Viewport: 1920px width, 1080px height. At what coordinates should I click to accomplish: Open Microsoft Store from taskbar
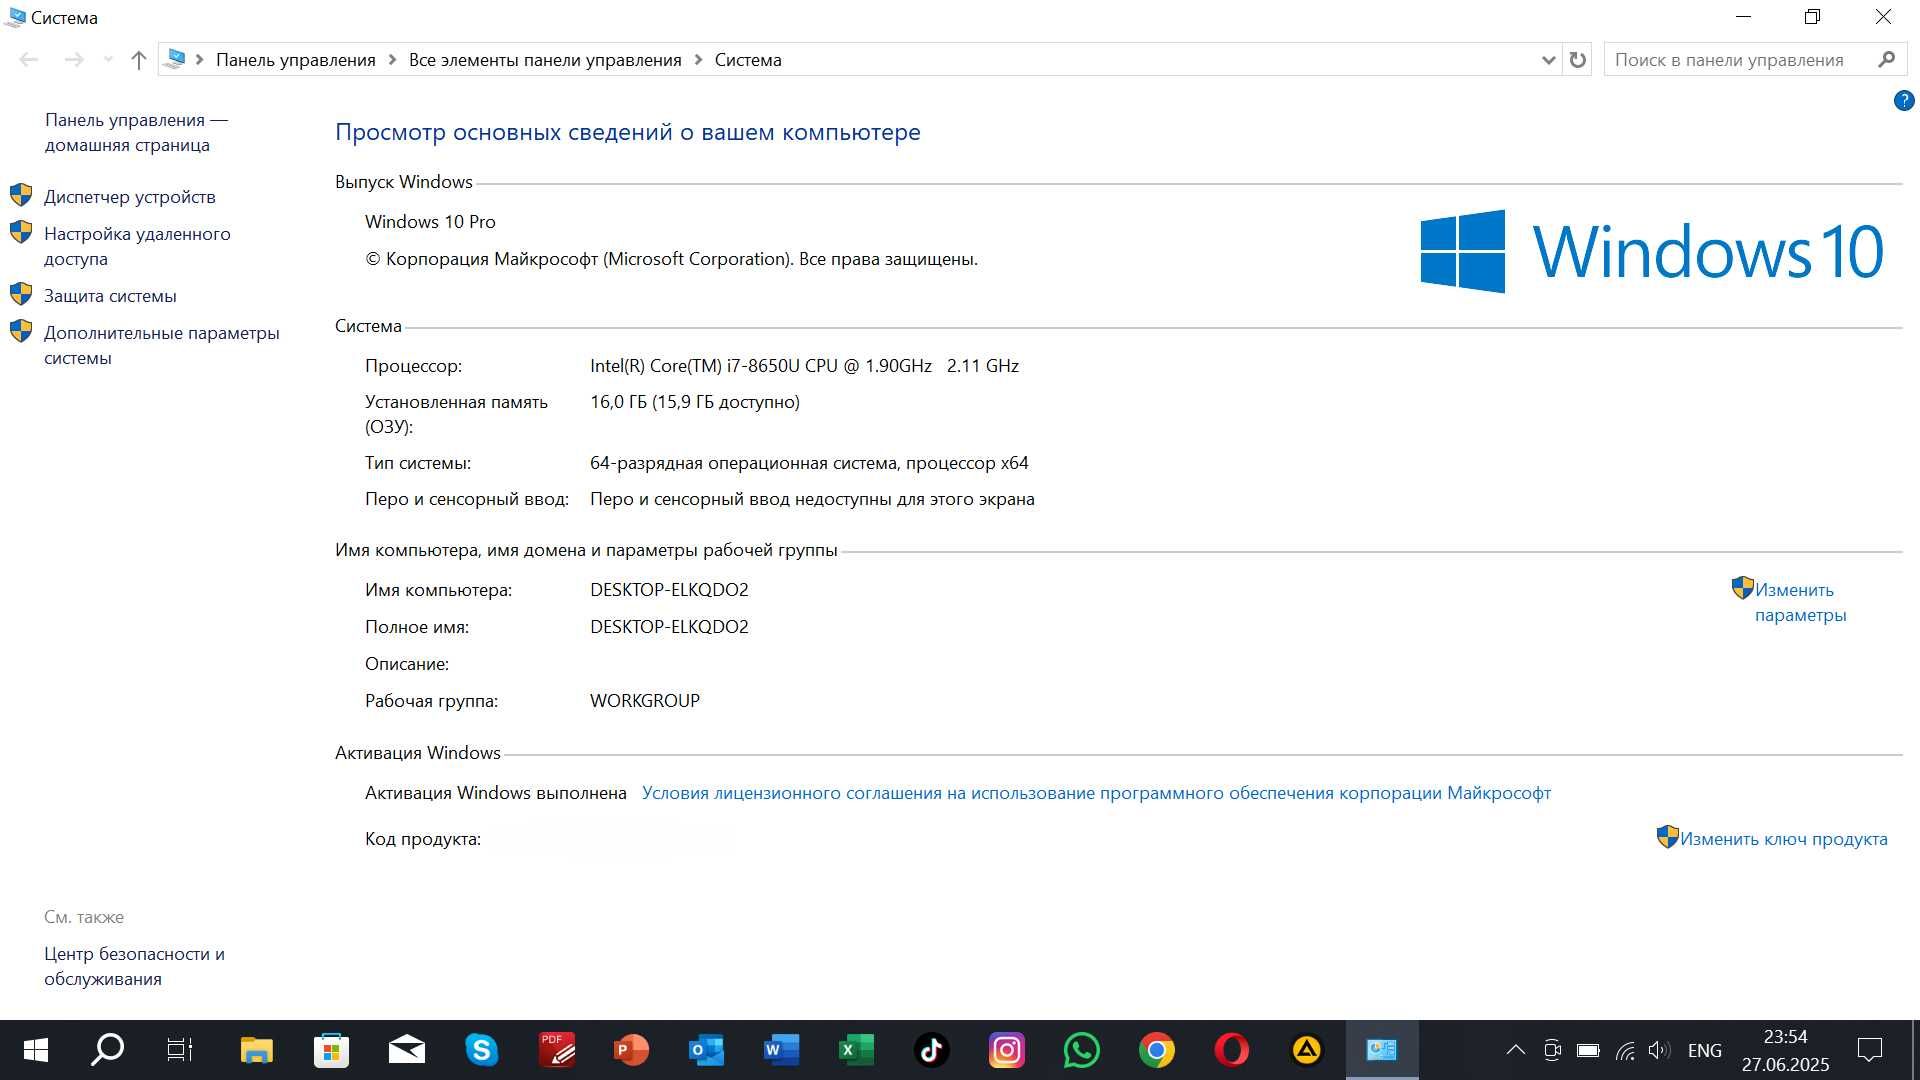[331, 1050]
